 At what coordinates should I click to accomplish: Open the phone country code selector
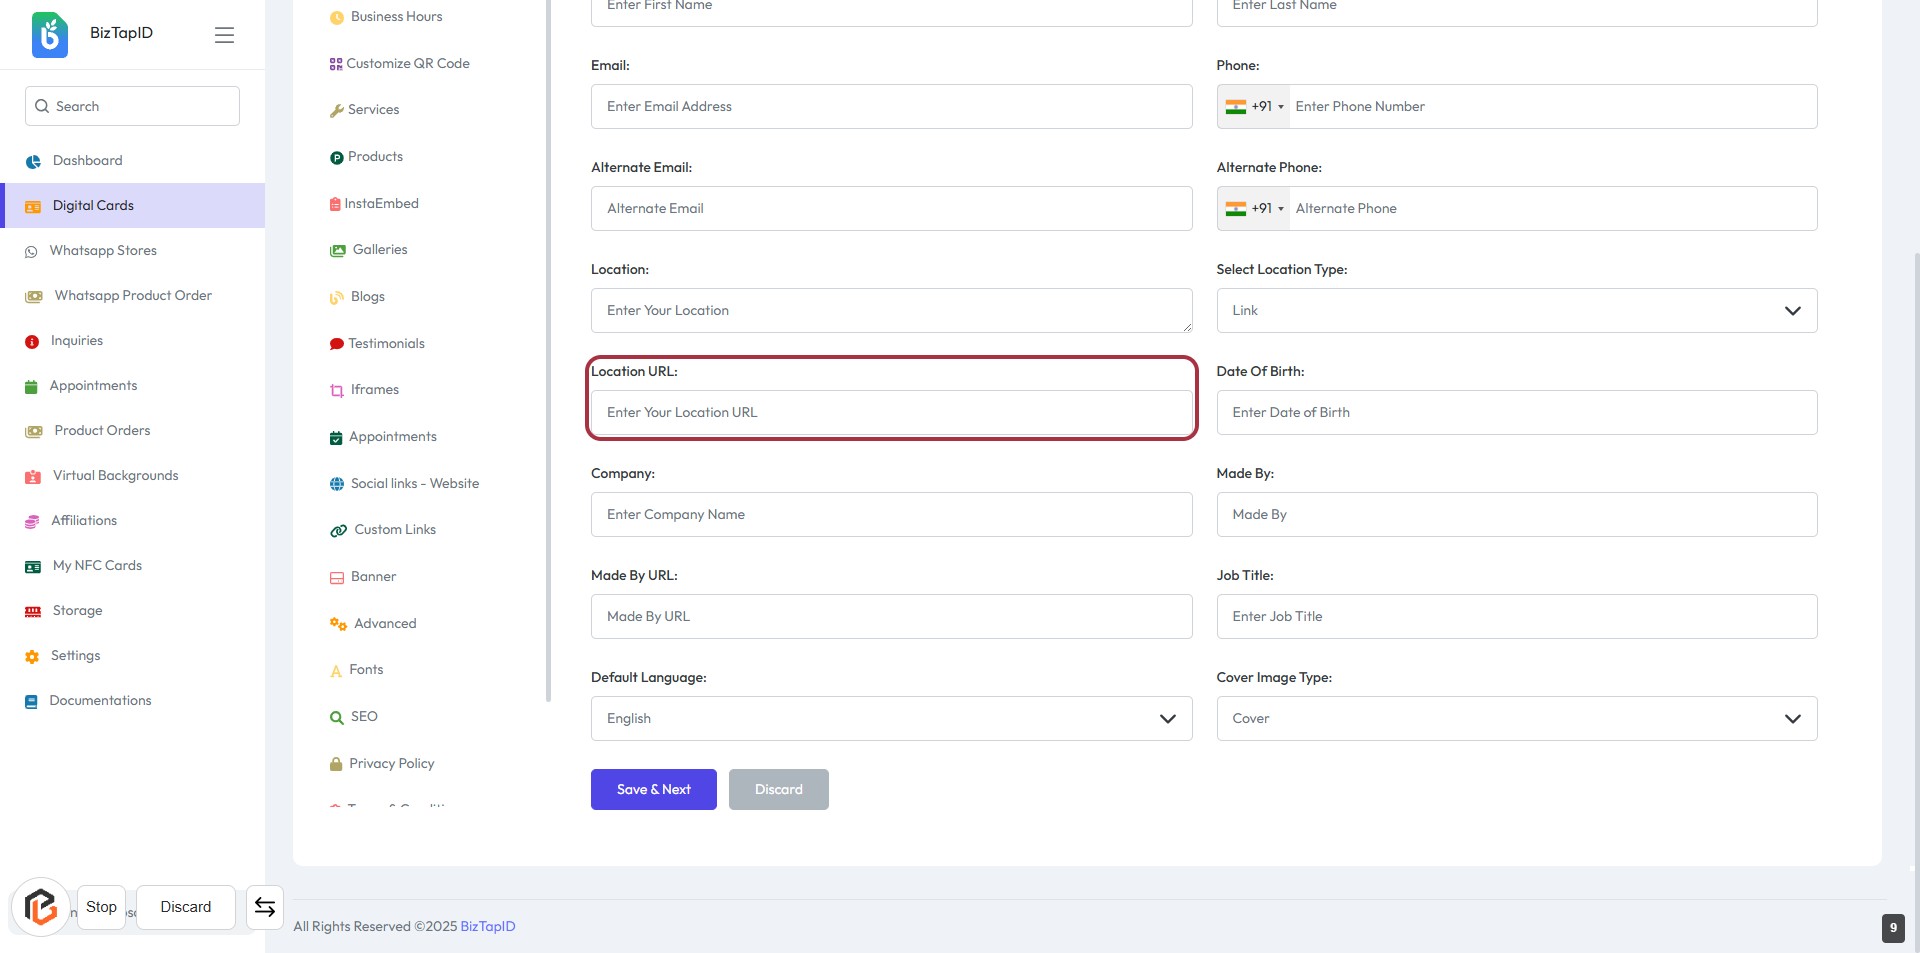click(x=1254, y=107)
